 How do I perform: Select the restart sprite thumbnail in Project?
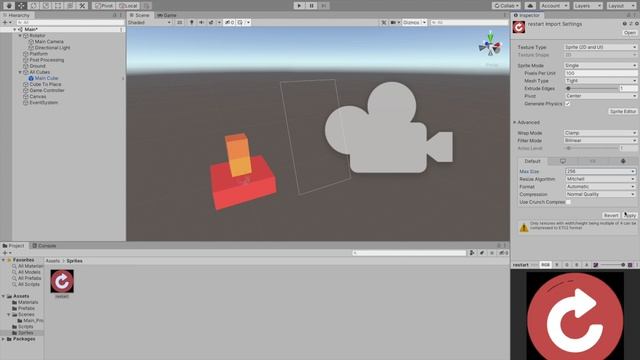62,281
